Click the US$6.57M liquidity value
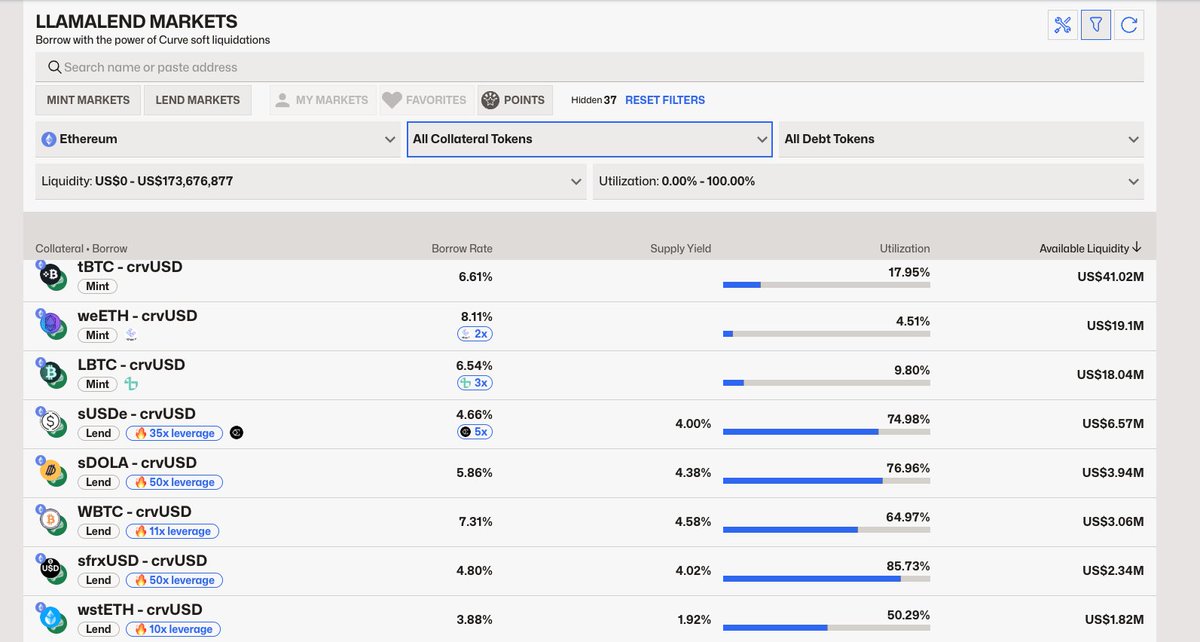Viewport: 1200px width, 642px height. pos(1112,423)
